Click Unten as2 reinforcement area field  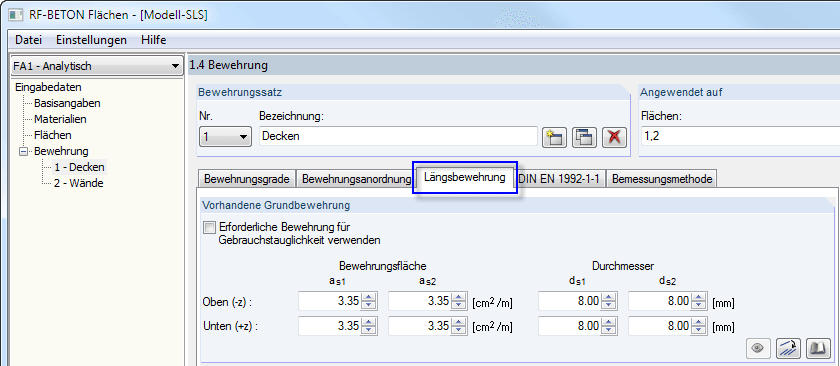[419, 326]
